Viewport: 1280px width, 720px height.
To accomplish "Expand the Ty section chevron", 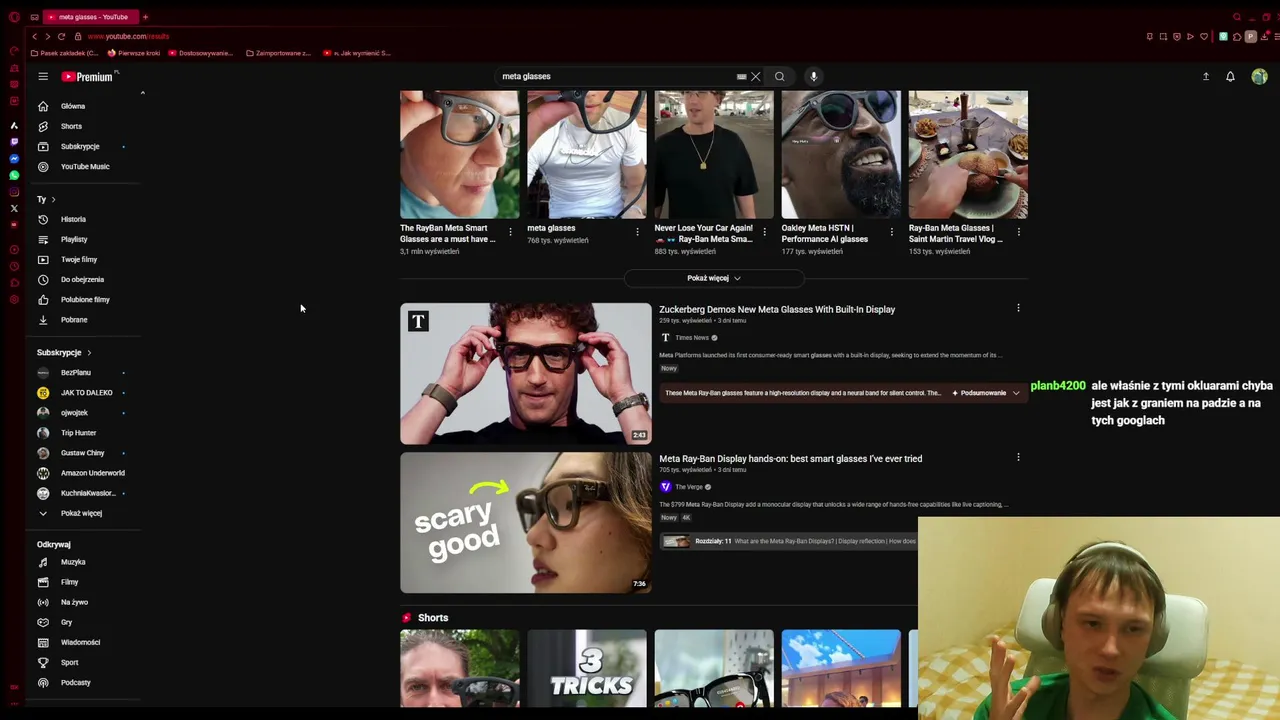I will pos(53,199).
